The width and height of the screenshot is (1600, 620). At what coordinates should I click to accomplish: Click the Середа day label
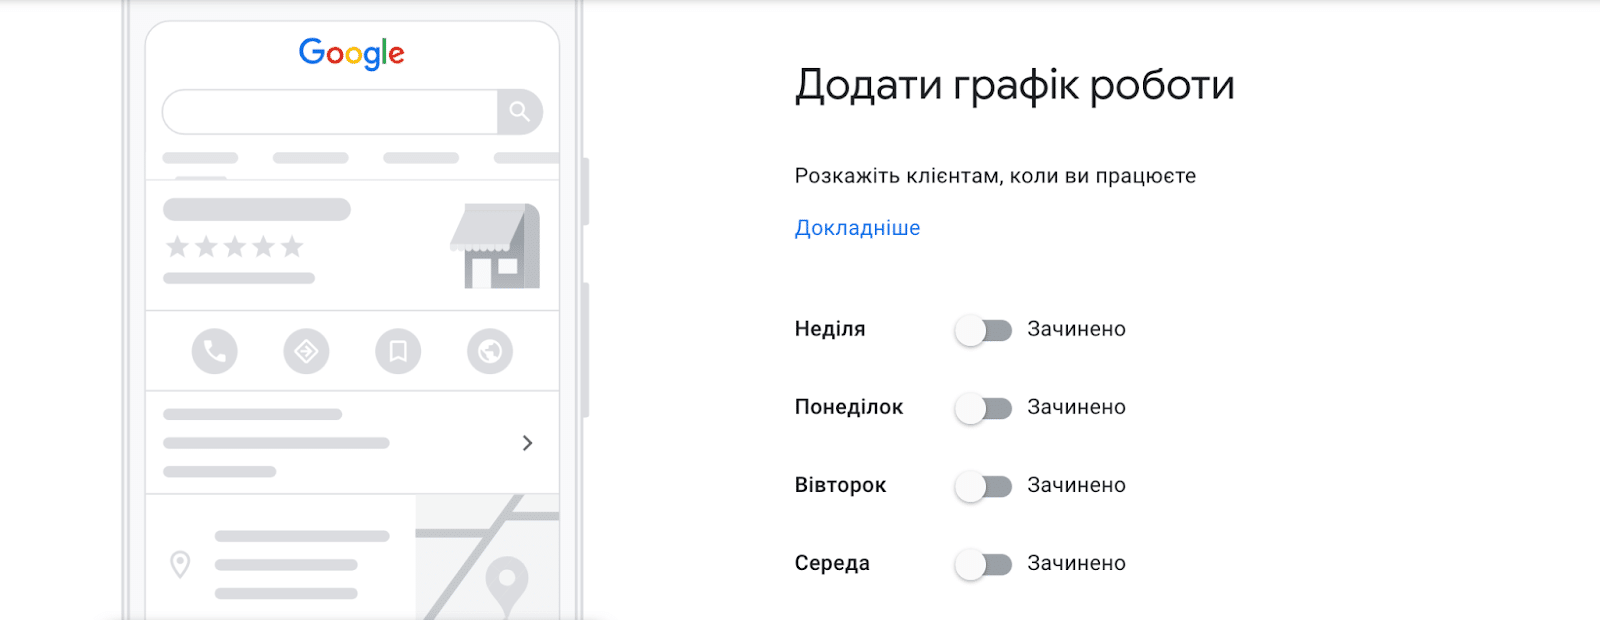[x=832, y=563]
